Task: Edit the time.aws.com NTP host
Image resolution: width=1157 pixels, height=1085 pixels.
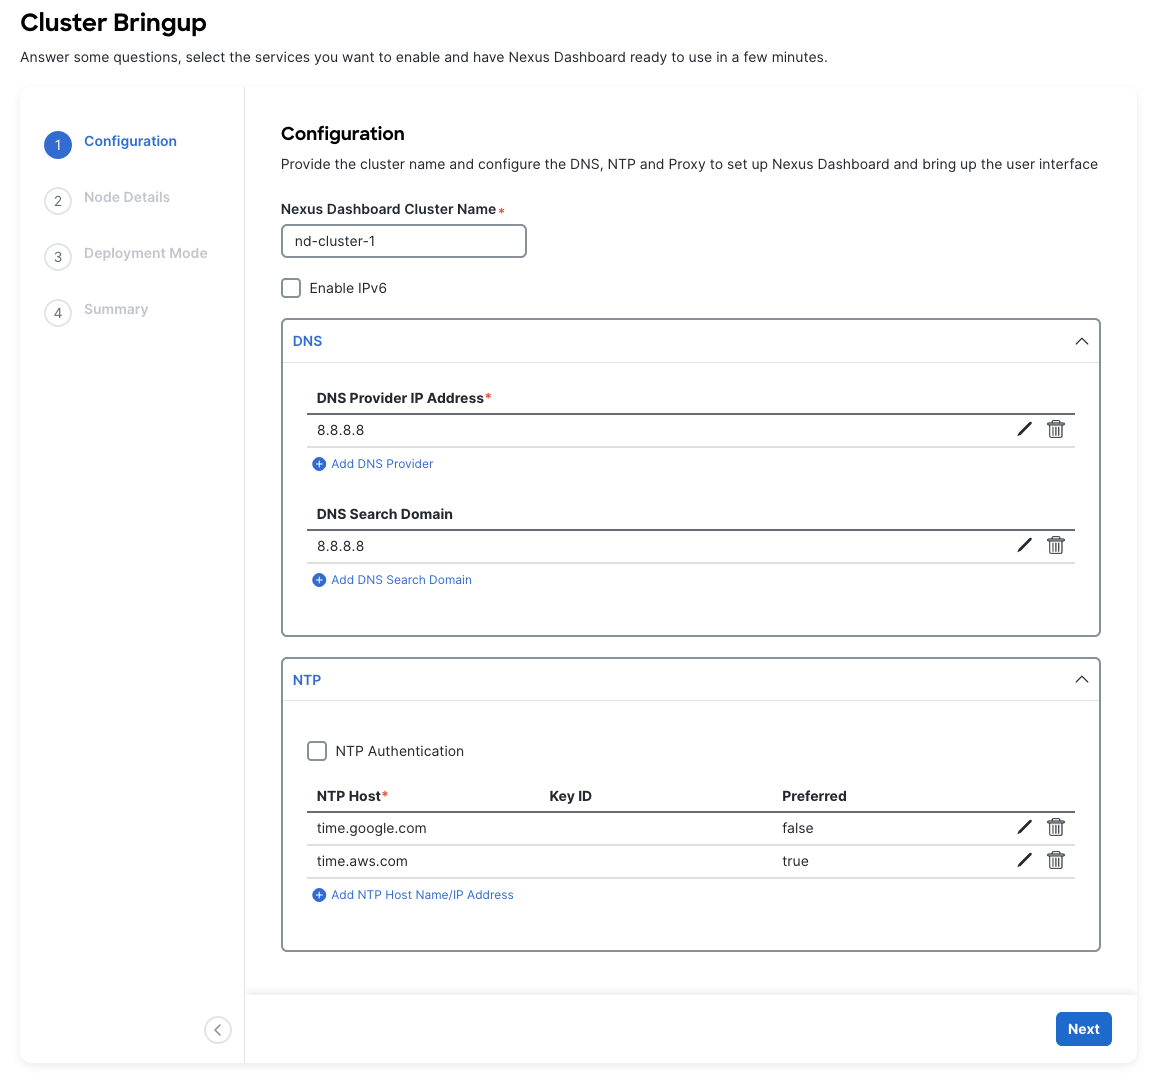Action: point(1024,861)
